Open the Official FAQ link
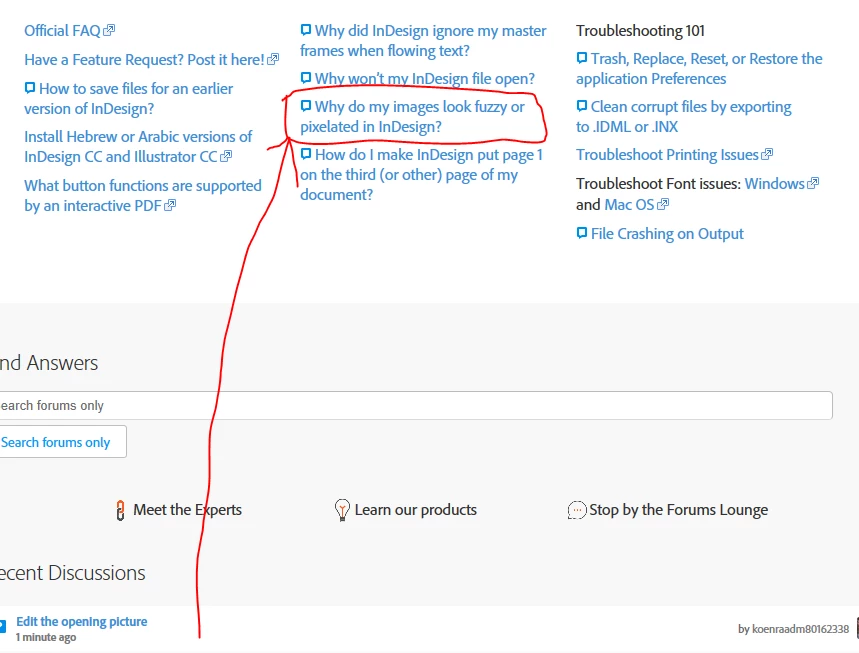 tap(62, 31)
